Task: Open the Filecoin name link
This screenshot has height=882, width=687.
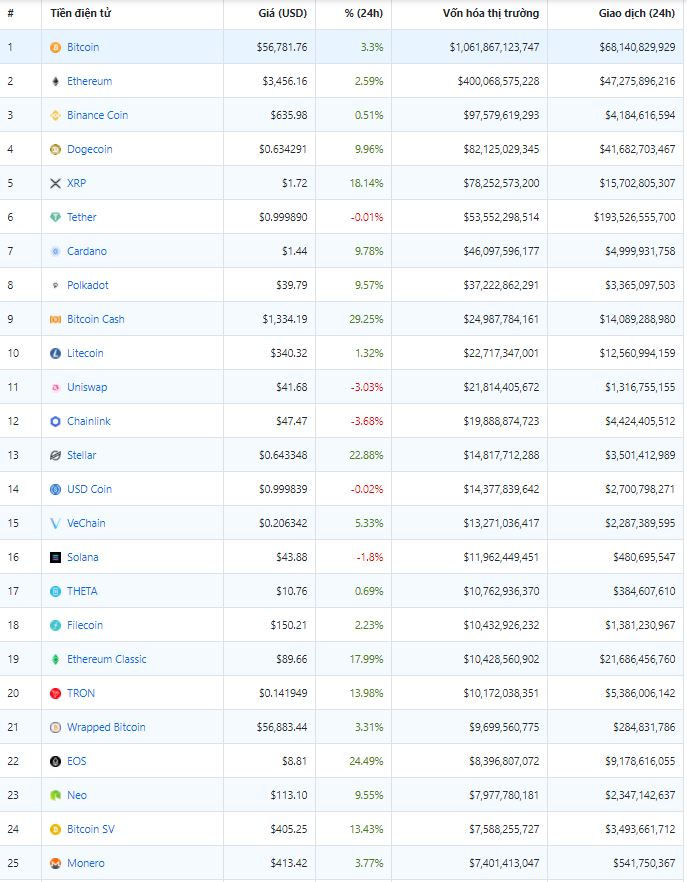Action: [85, 626]
